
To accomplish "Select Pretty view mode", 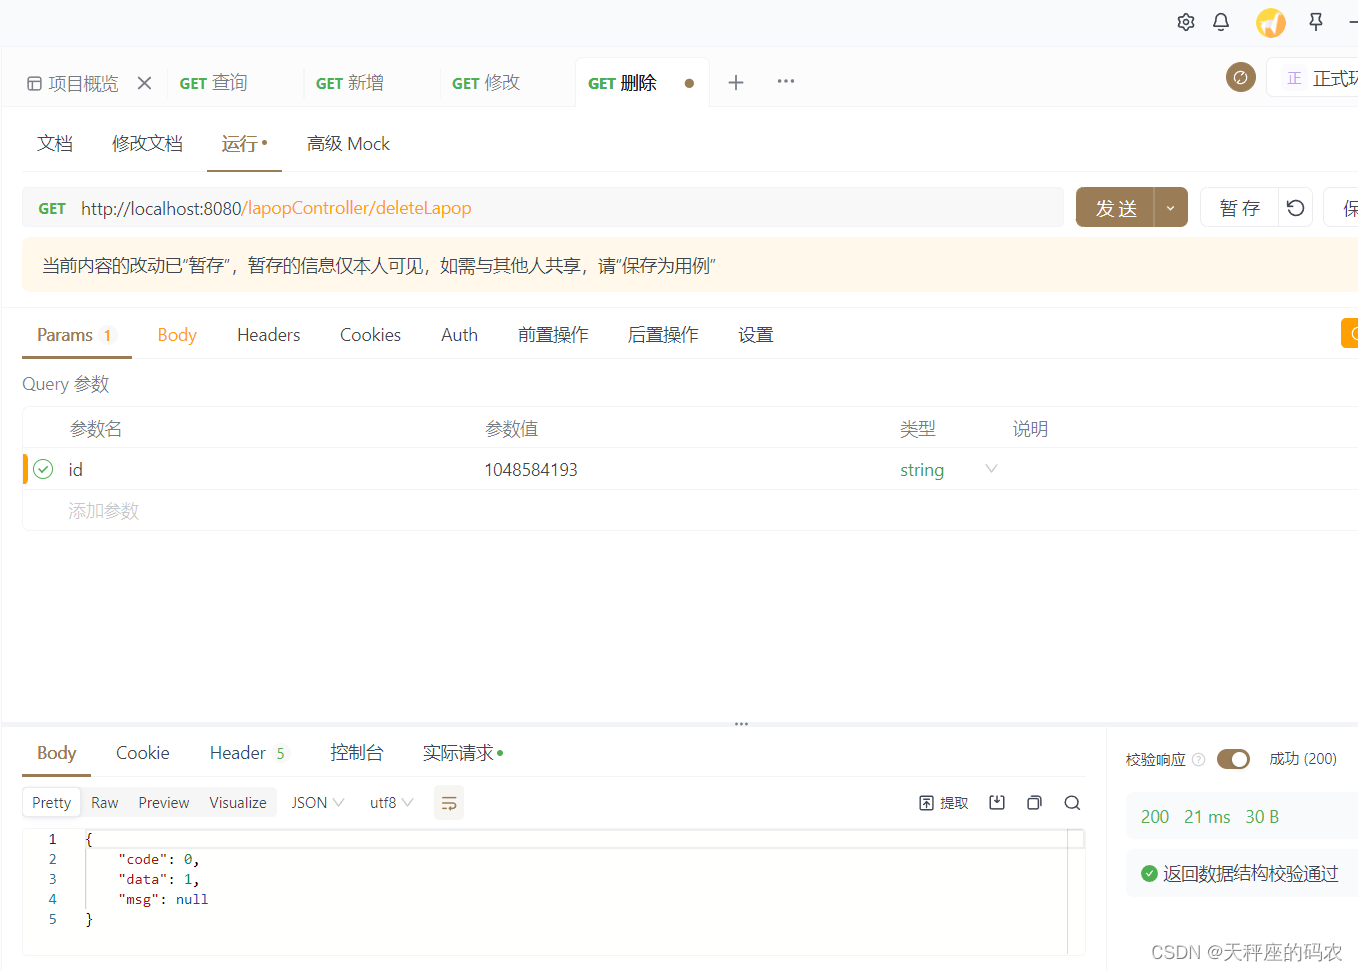I will pyautogui.click(x=51, y=803).
